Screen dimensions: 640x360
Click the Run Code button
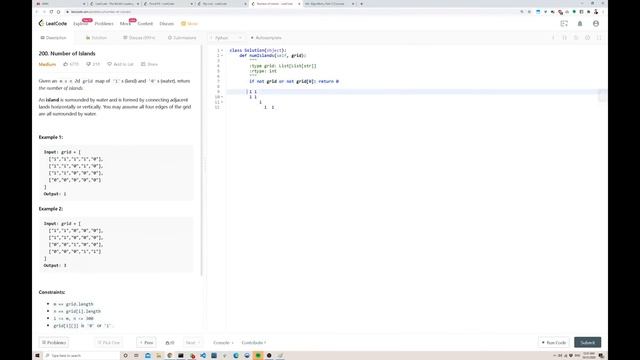[553, 342]
